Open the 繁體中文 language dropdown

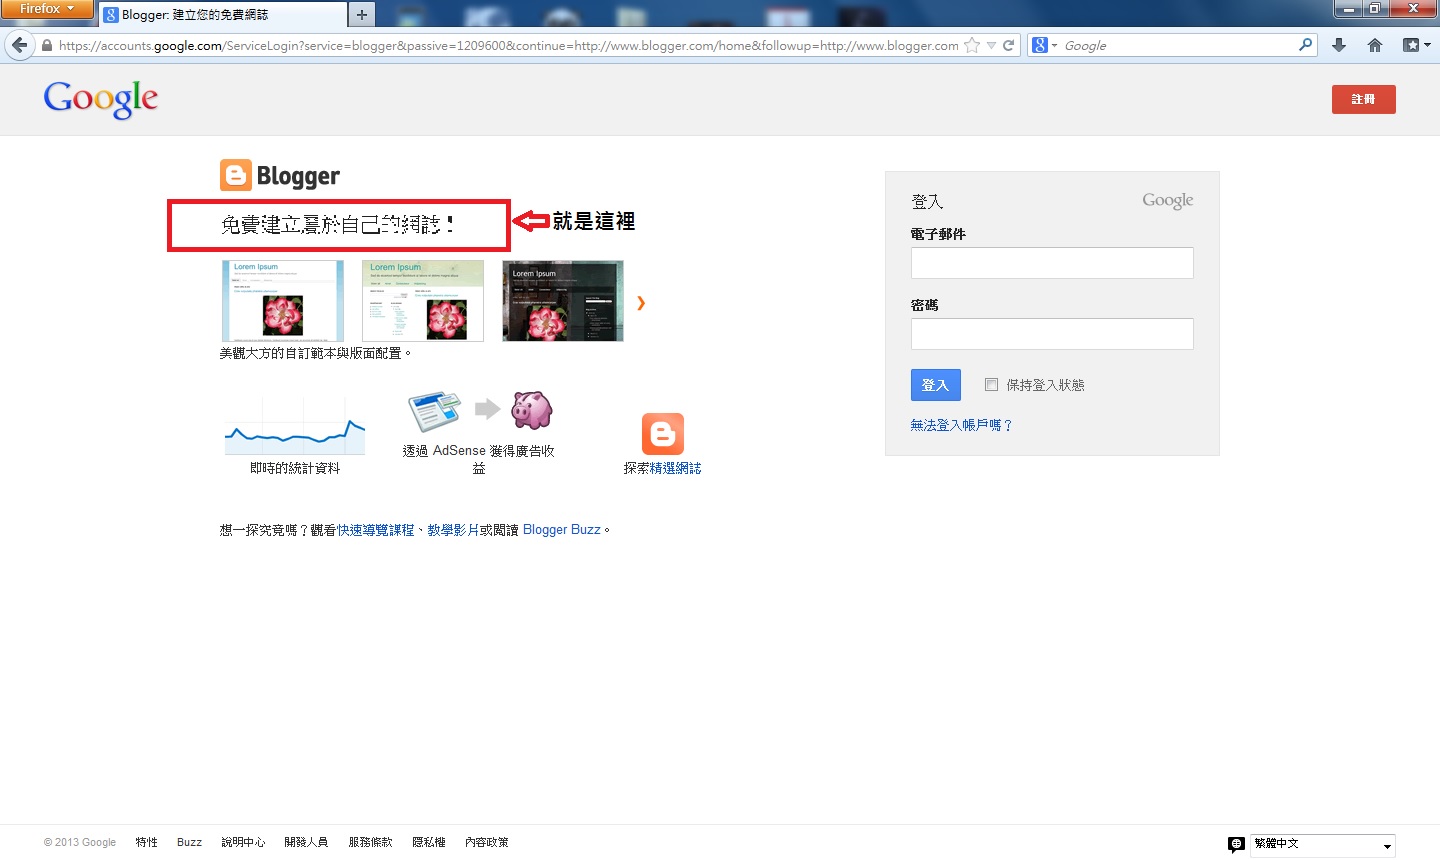click(1322, 845)
